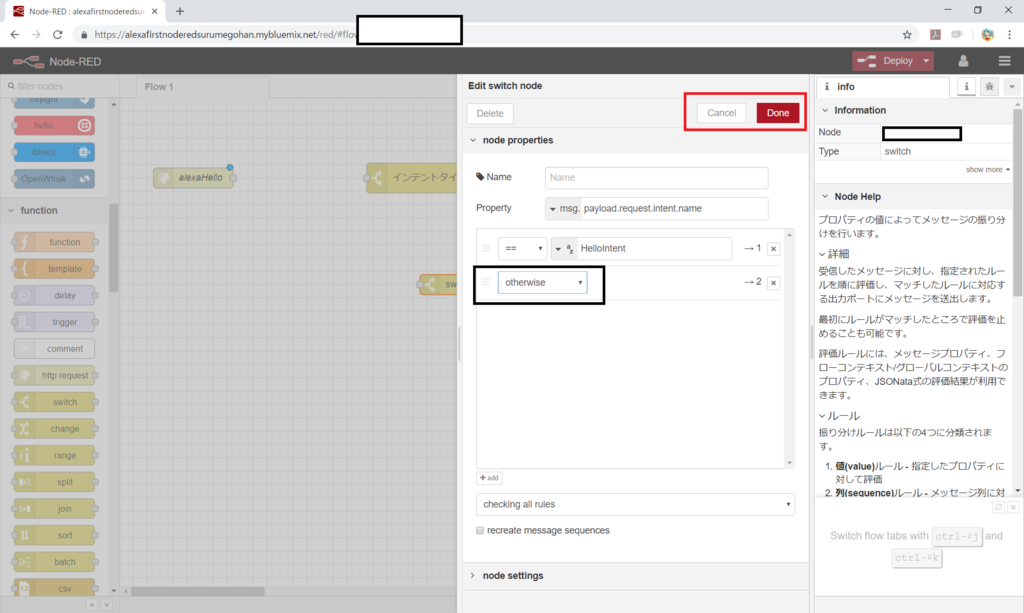The width and height of the screenshot is (1024, 613).
Task: Delete the switch node
Action: pos(490,114)
